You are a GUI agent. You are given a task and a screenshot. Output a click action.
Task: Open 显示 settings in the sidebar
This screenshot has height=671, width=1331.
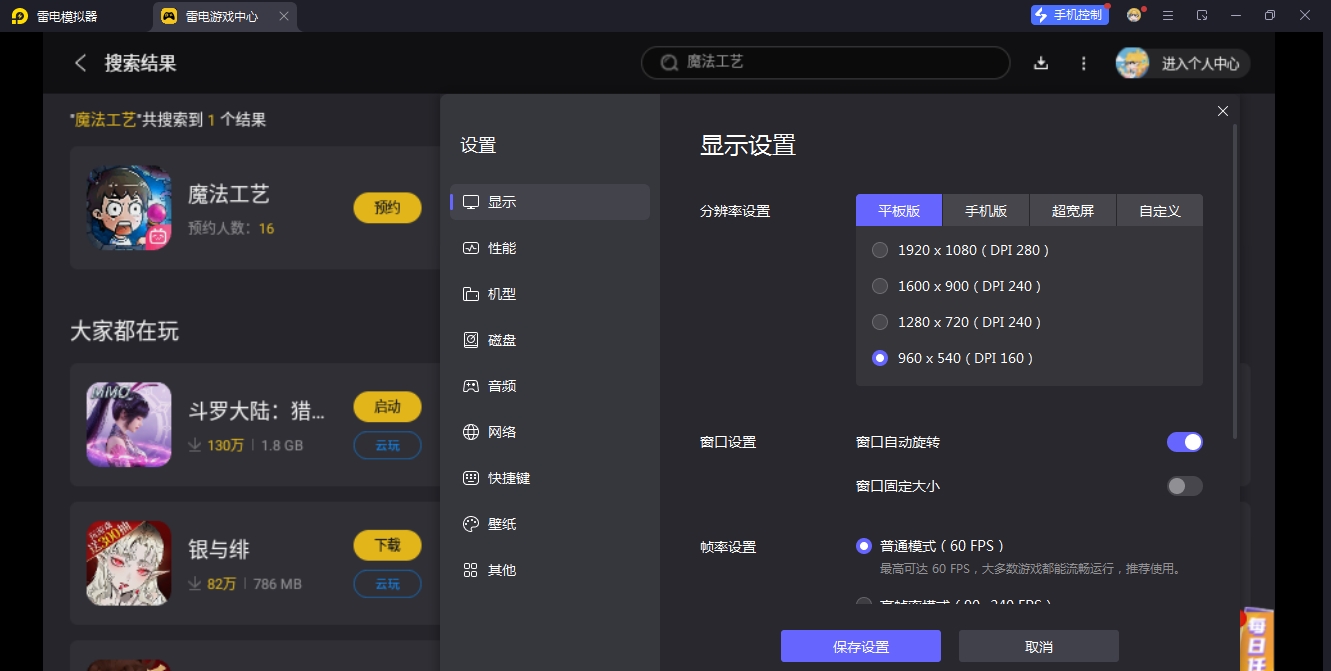click(550, 202)
